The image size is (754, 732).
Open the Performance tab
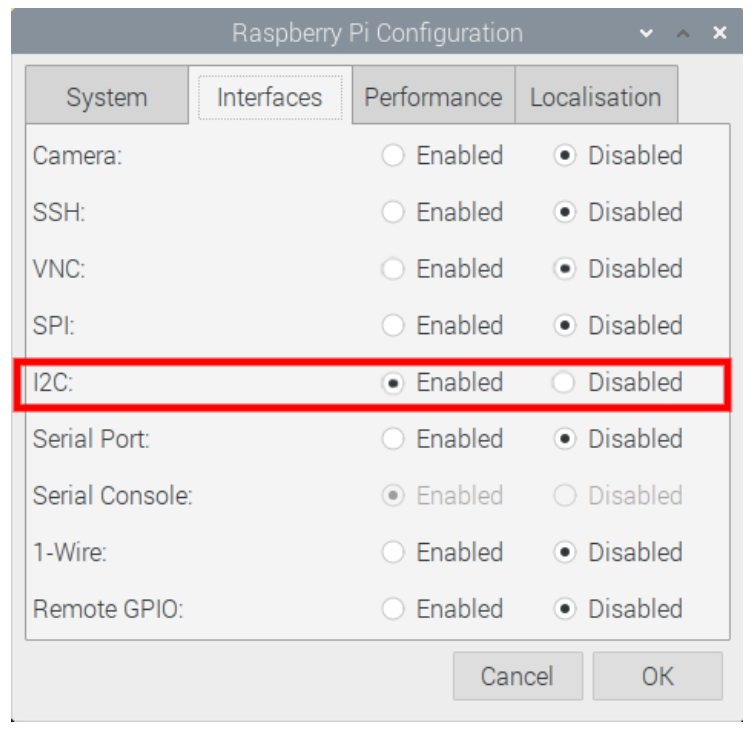coord(433,95)
